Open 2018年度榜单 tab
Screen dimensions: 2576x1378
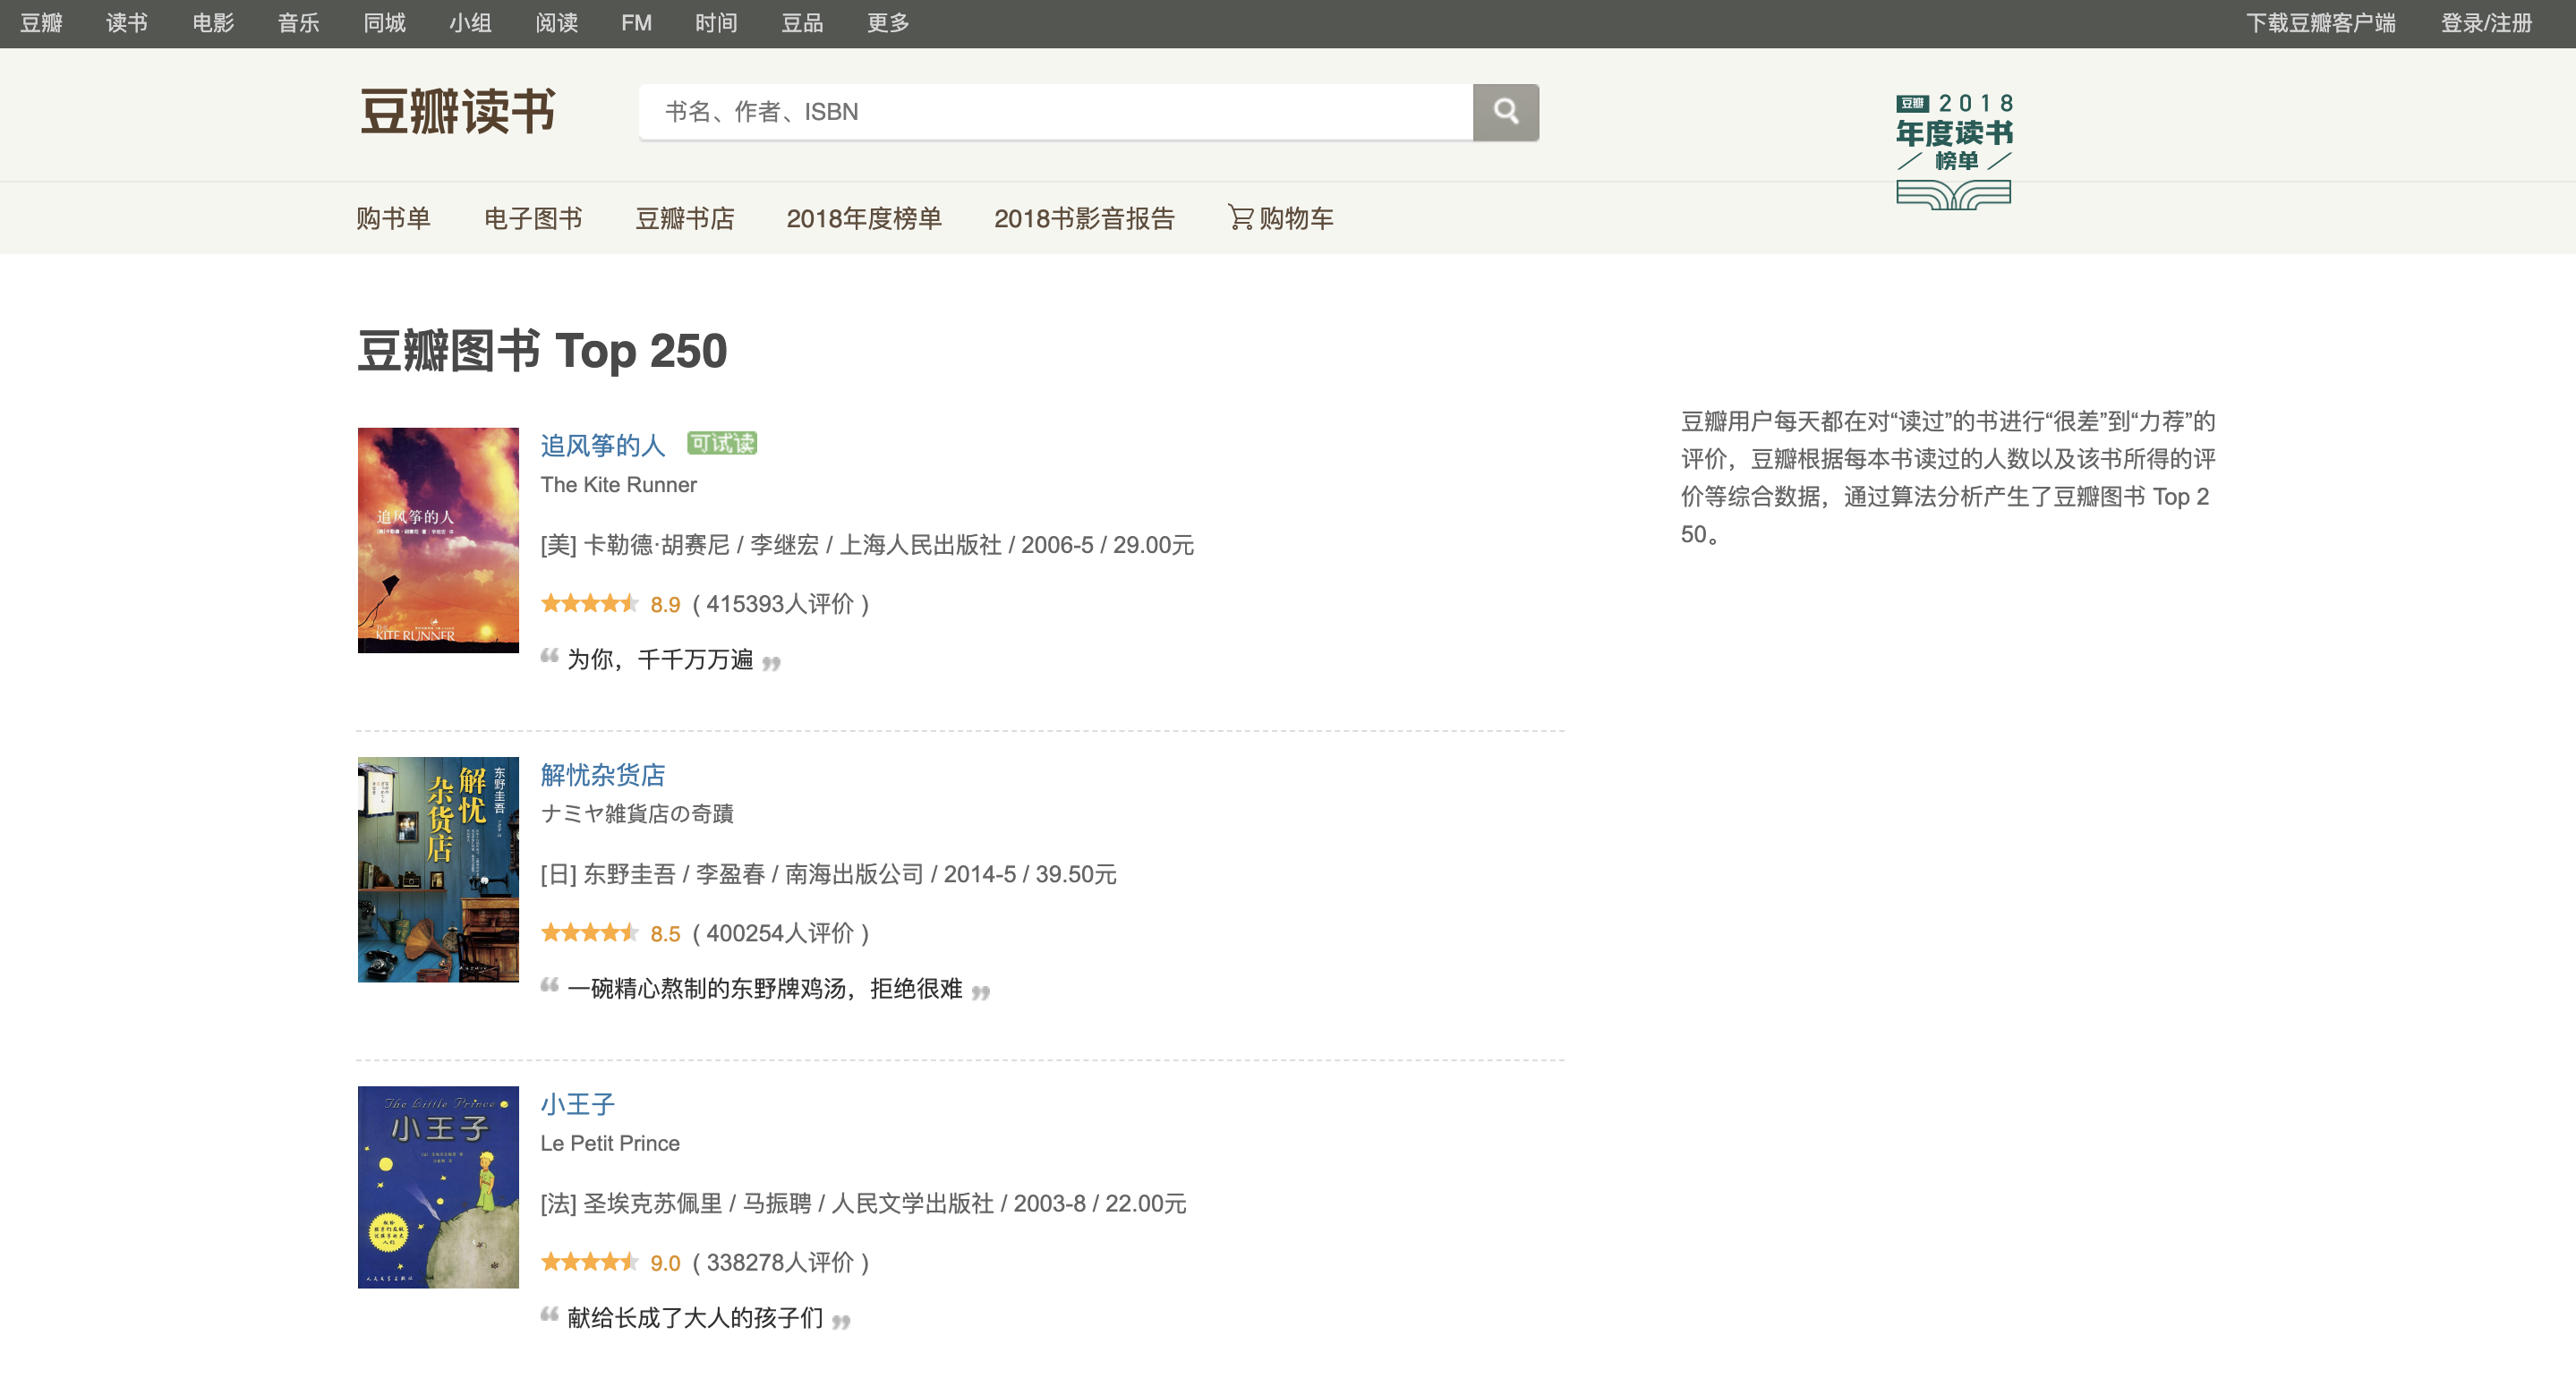[x=864, y=218]
